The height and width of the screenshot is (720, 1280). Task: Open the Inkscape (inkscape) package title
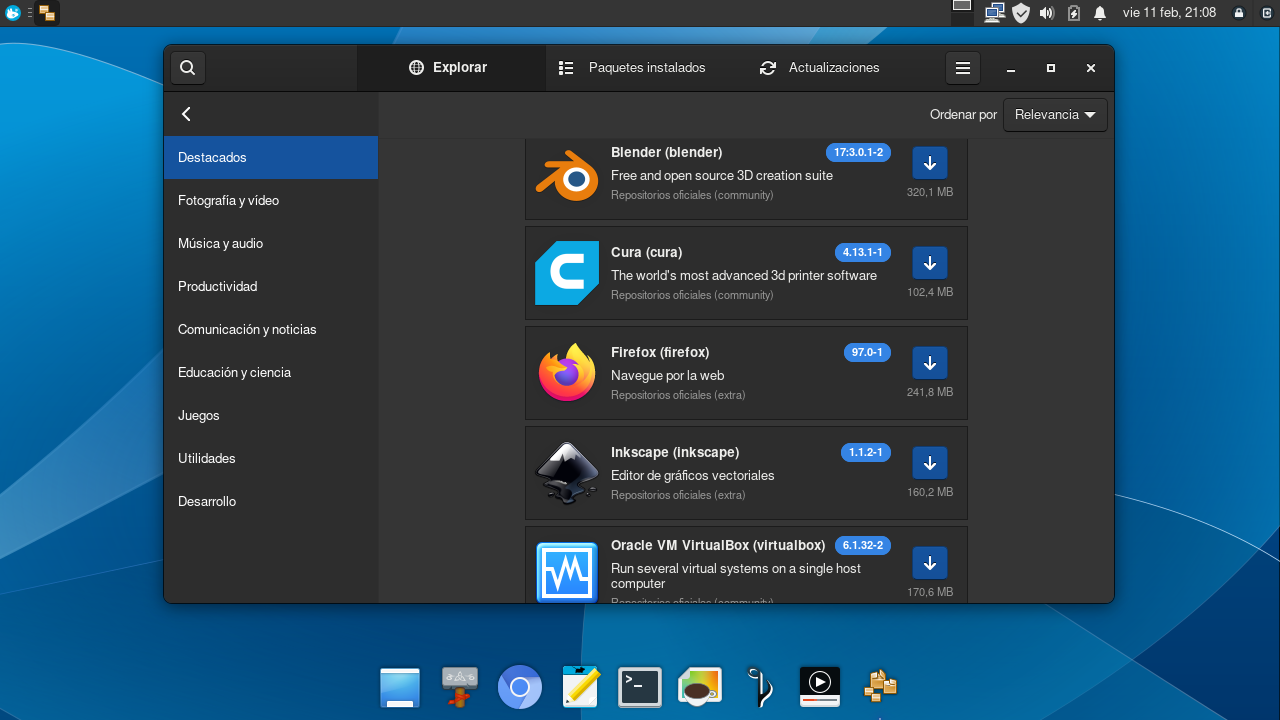(x=675, y=452)
